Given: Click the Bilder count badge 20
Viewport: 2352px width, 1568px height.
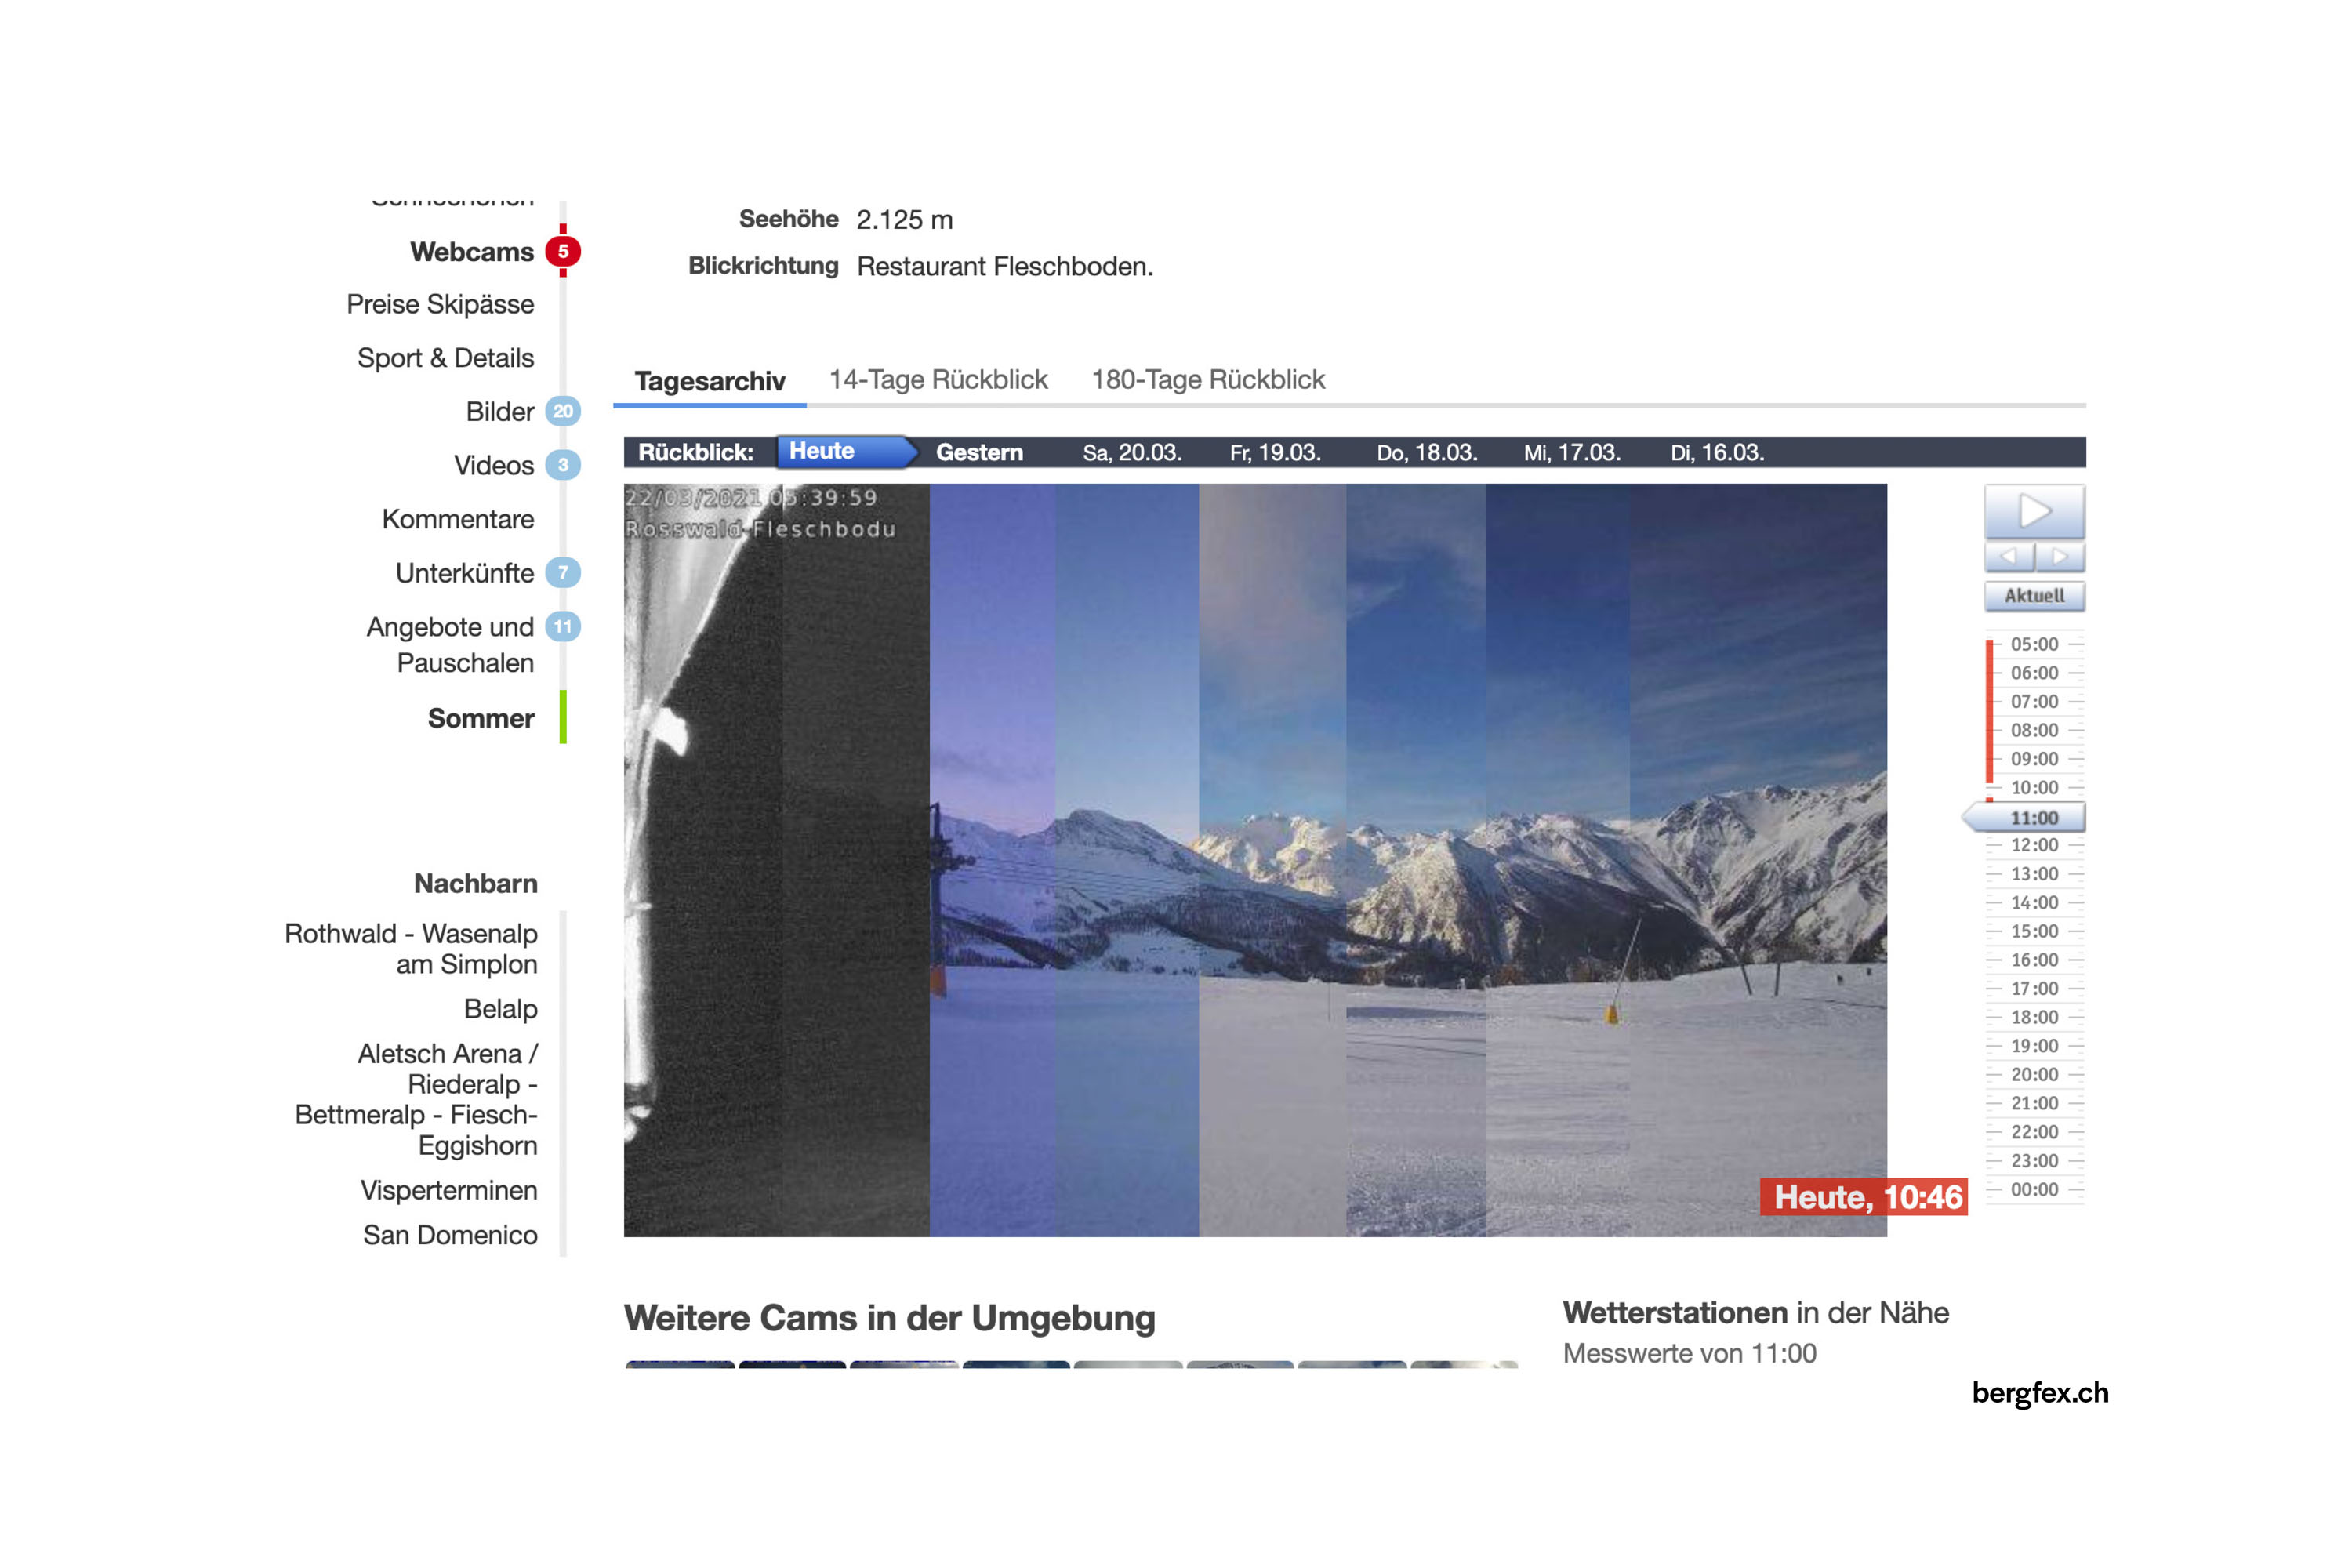Looking at the screenshot, I should (x=563, y=411).
